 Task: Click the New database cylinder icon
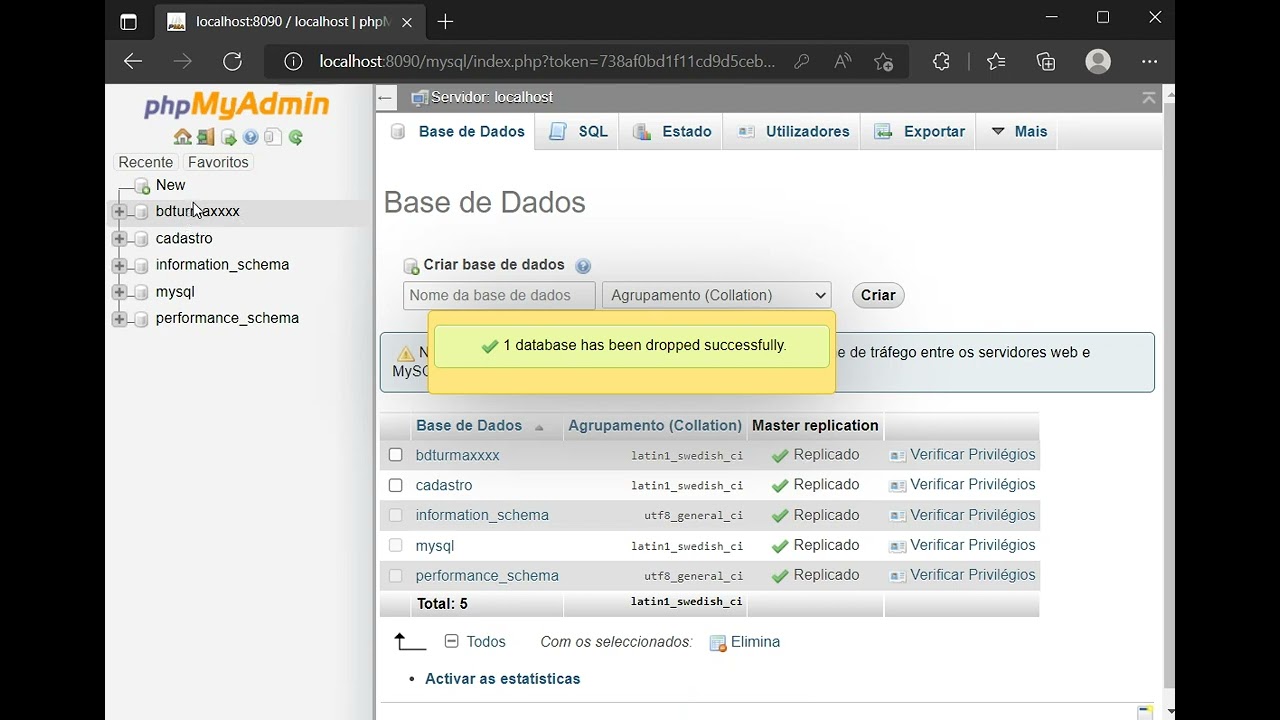pyautogui.click(x=142, y=186)
